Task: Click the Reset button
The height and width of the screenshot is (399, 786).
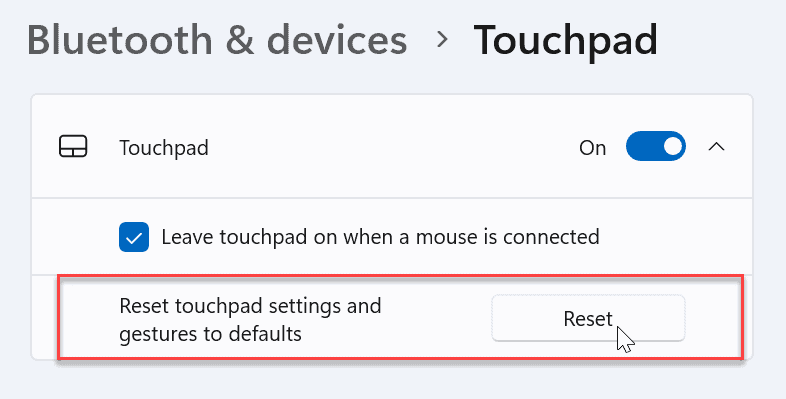Action: pos(588,318)
